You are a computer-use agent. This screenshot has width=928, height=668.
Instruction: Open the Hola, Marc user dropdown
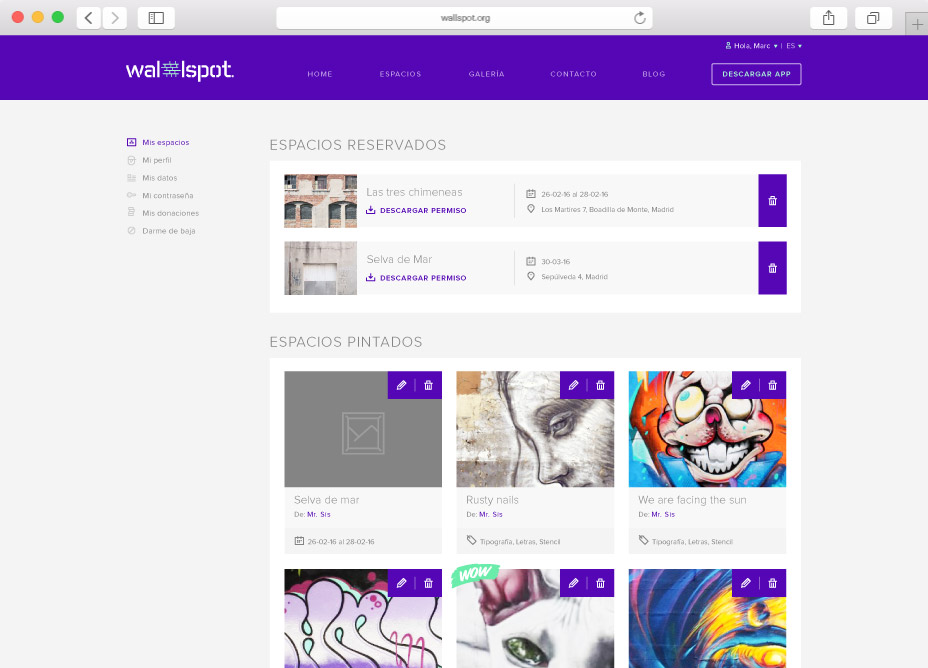(751, 46)
